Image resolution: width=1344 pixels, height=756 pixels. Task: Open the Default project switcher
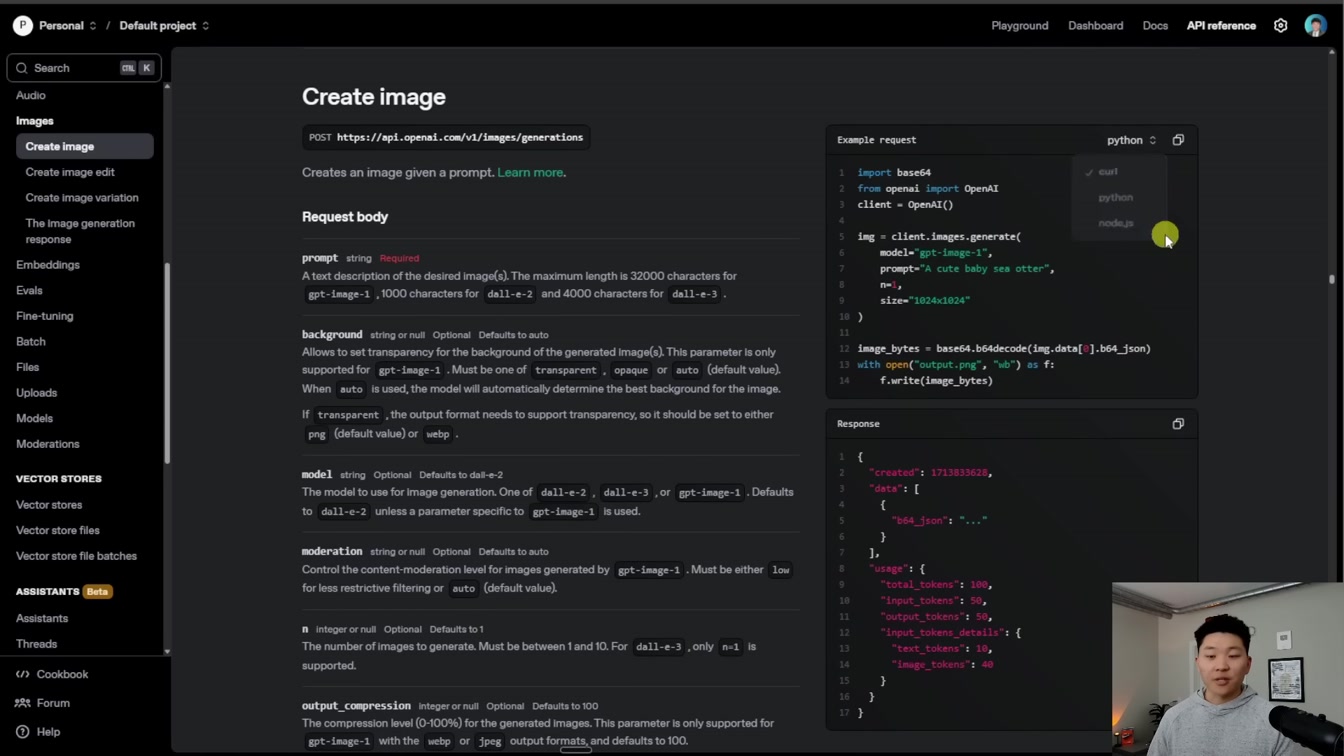click(x=164, y=26)
